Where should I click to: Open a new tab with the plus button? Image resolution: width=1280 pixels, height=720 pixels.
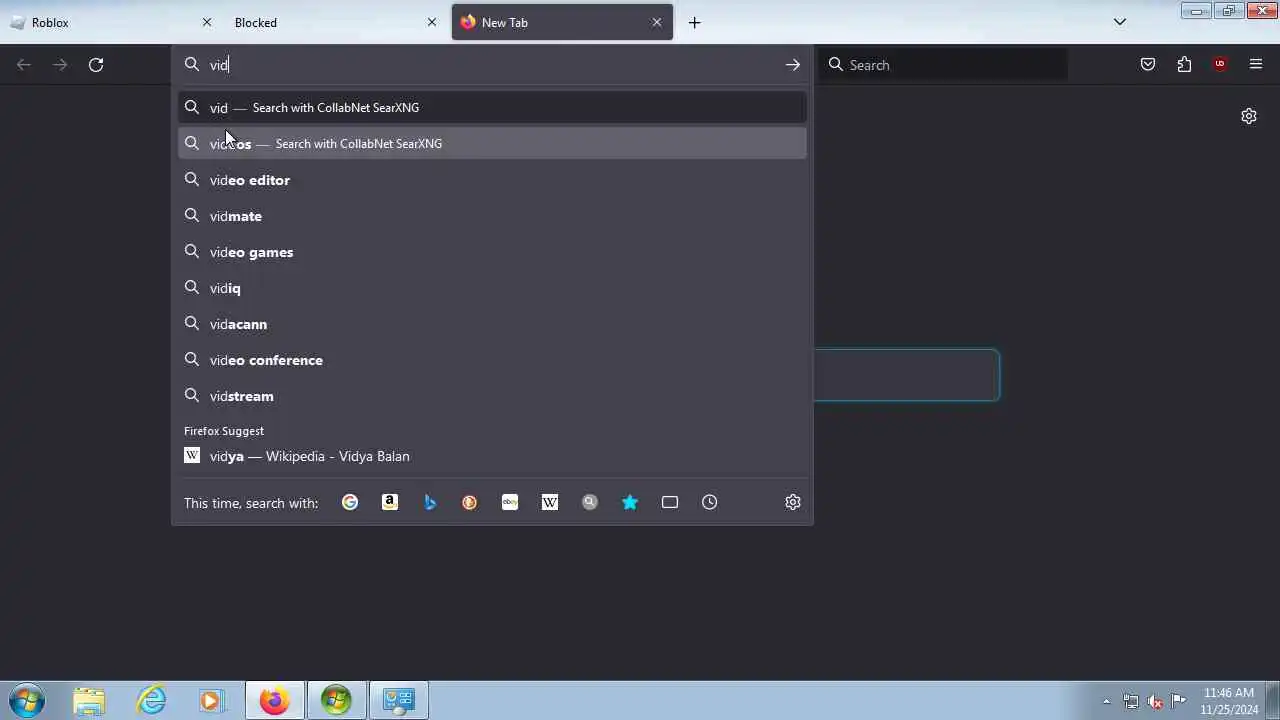695,22
